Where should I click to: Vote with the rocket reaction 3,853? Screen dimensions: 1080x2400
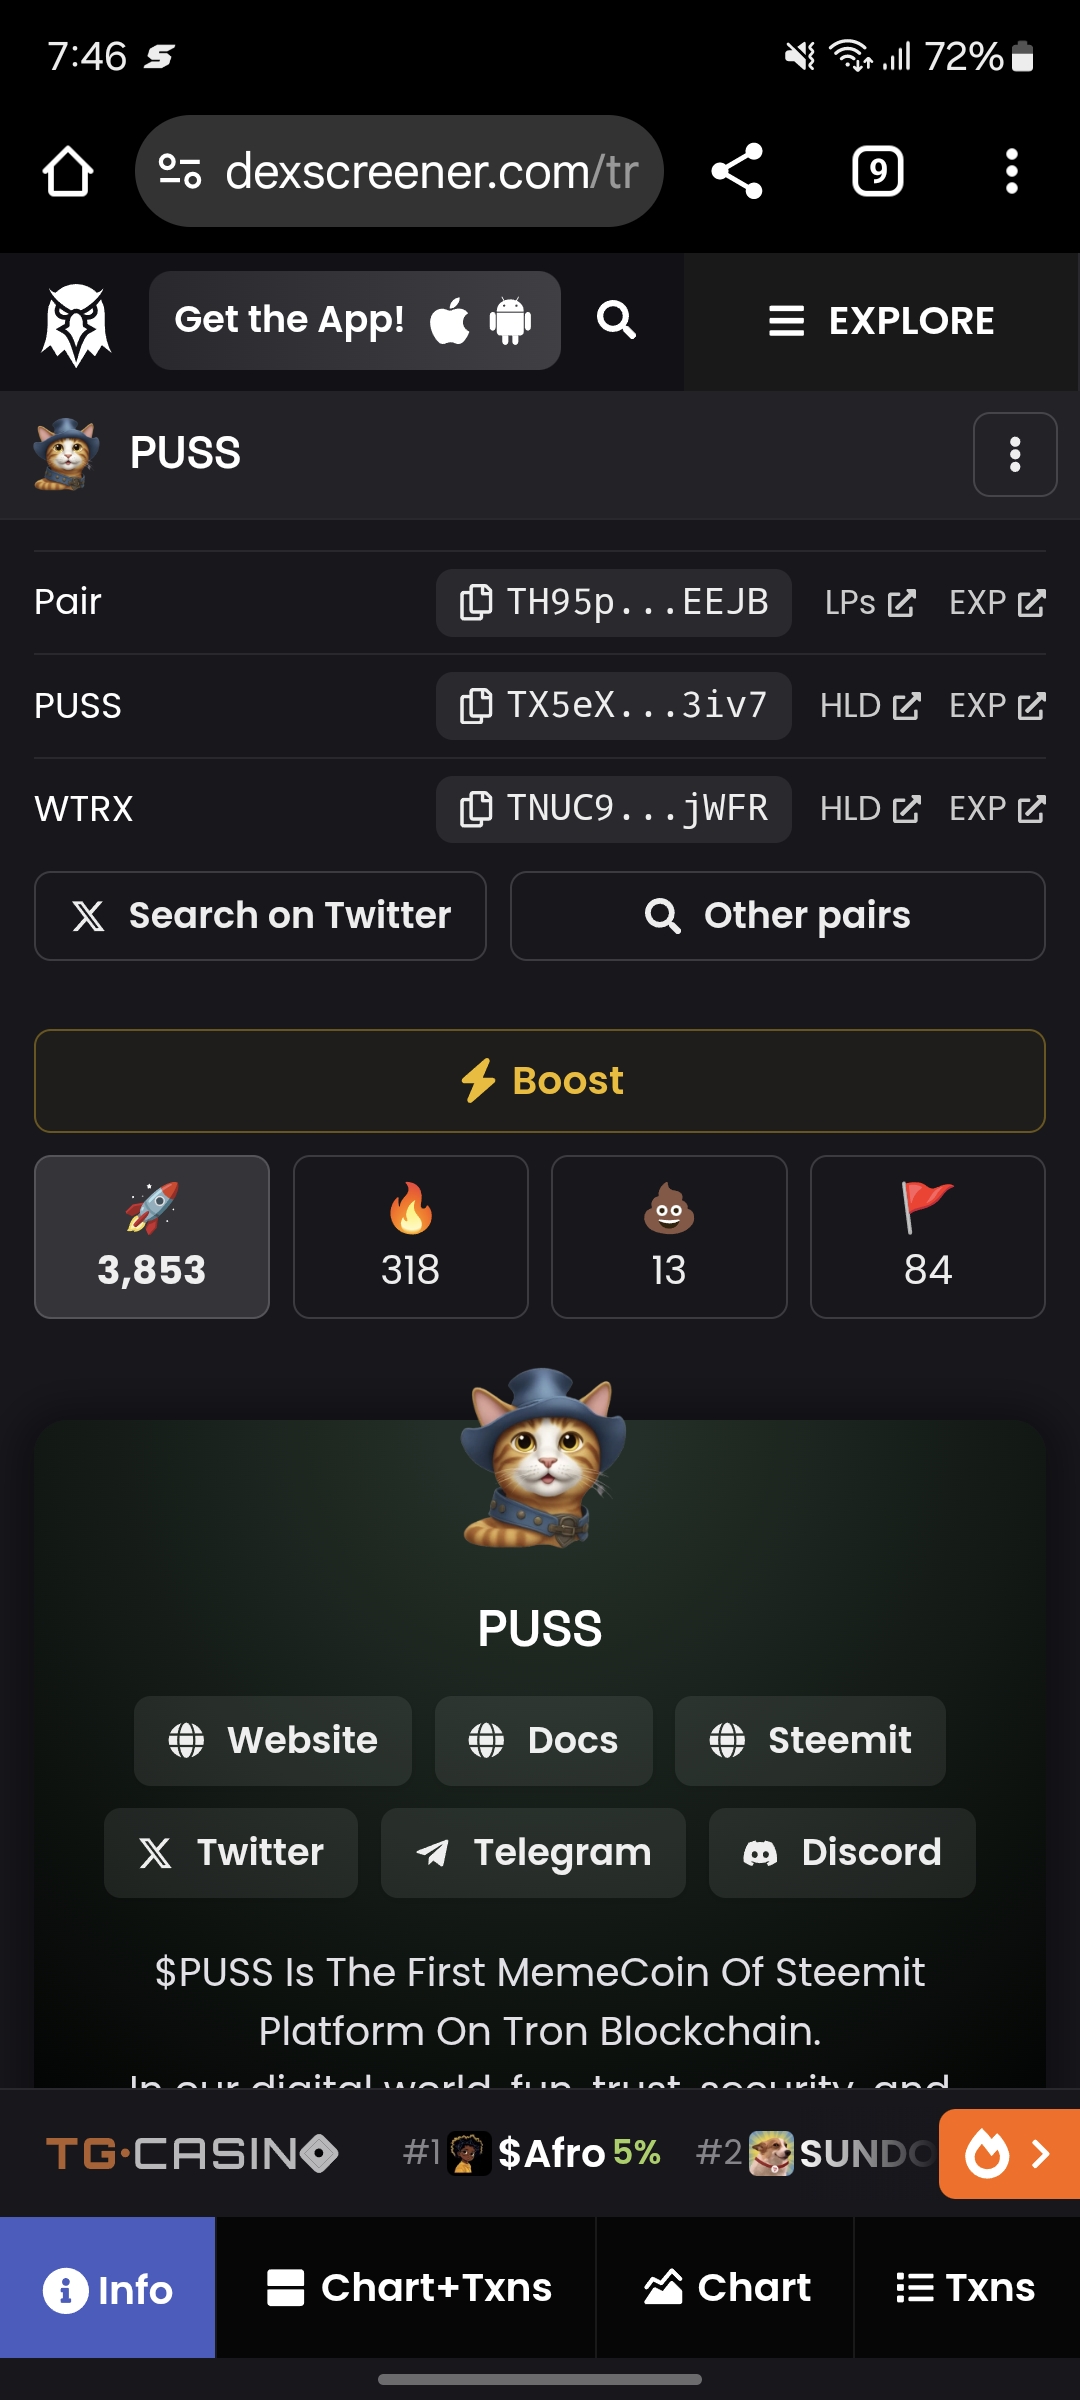(152, 1237)
